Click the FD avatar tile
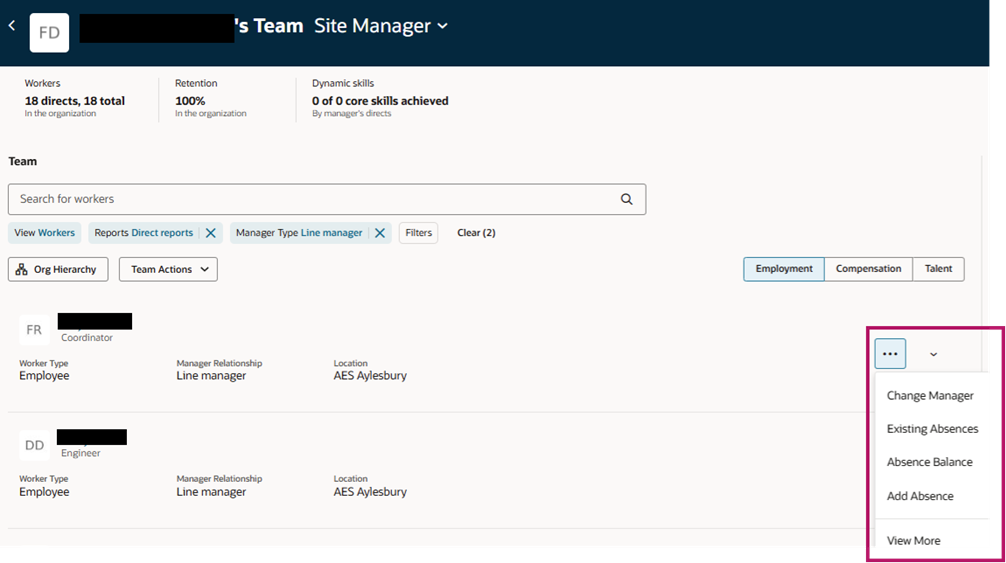Viewport: 1006px width, 563px height. point(49,33)
